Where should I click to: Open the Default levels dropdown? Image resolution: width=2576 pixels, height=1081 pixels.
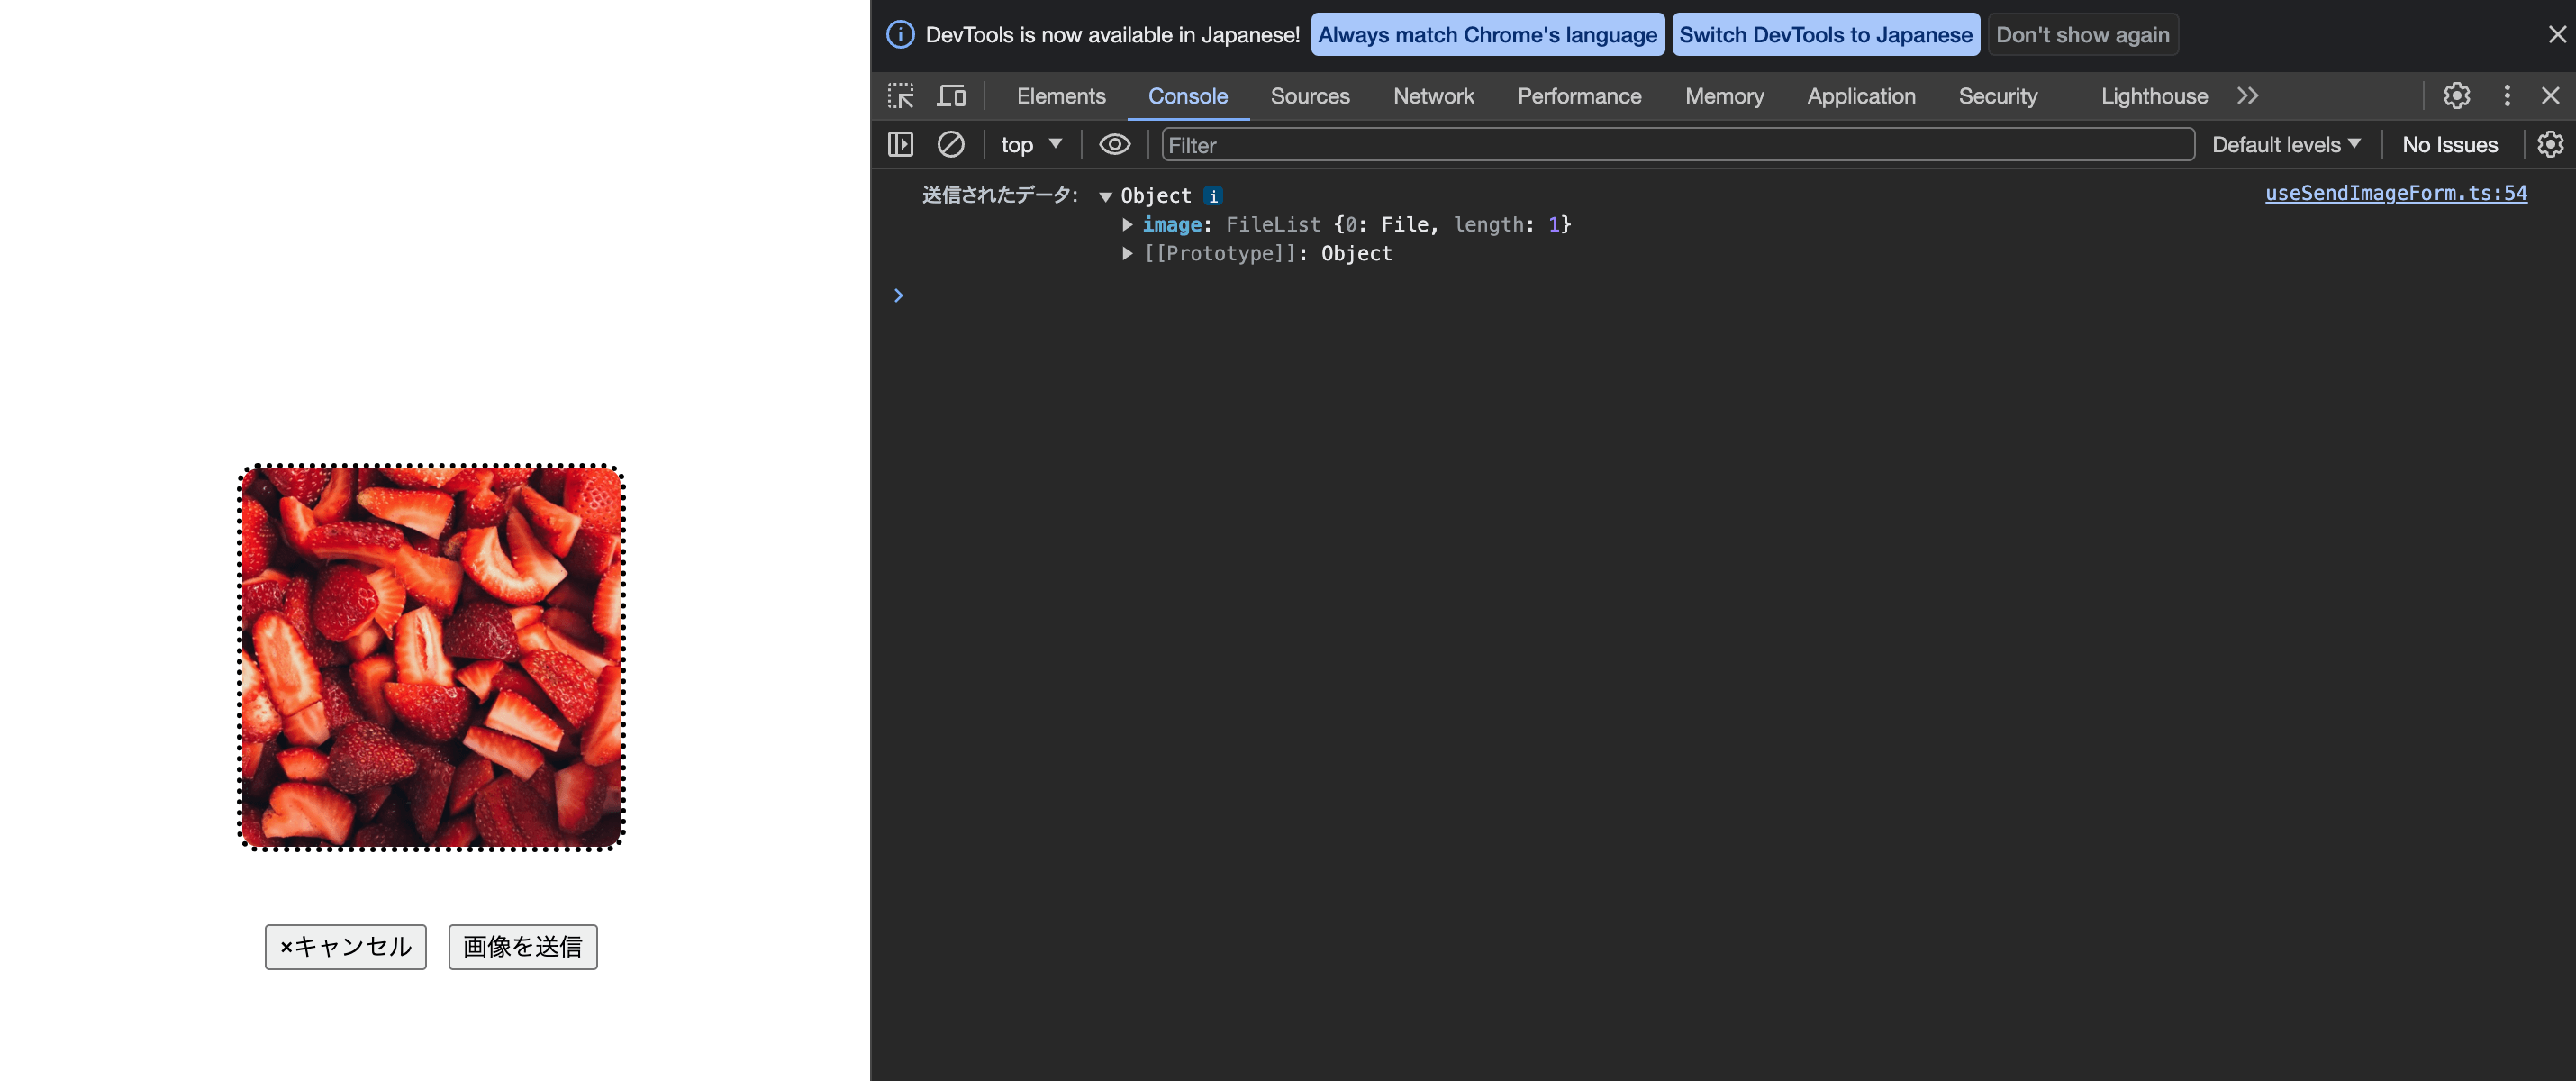(2285, 145)
